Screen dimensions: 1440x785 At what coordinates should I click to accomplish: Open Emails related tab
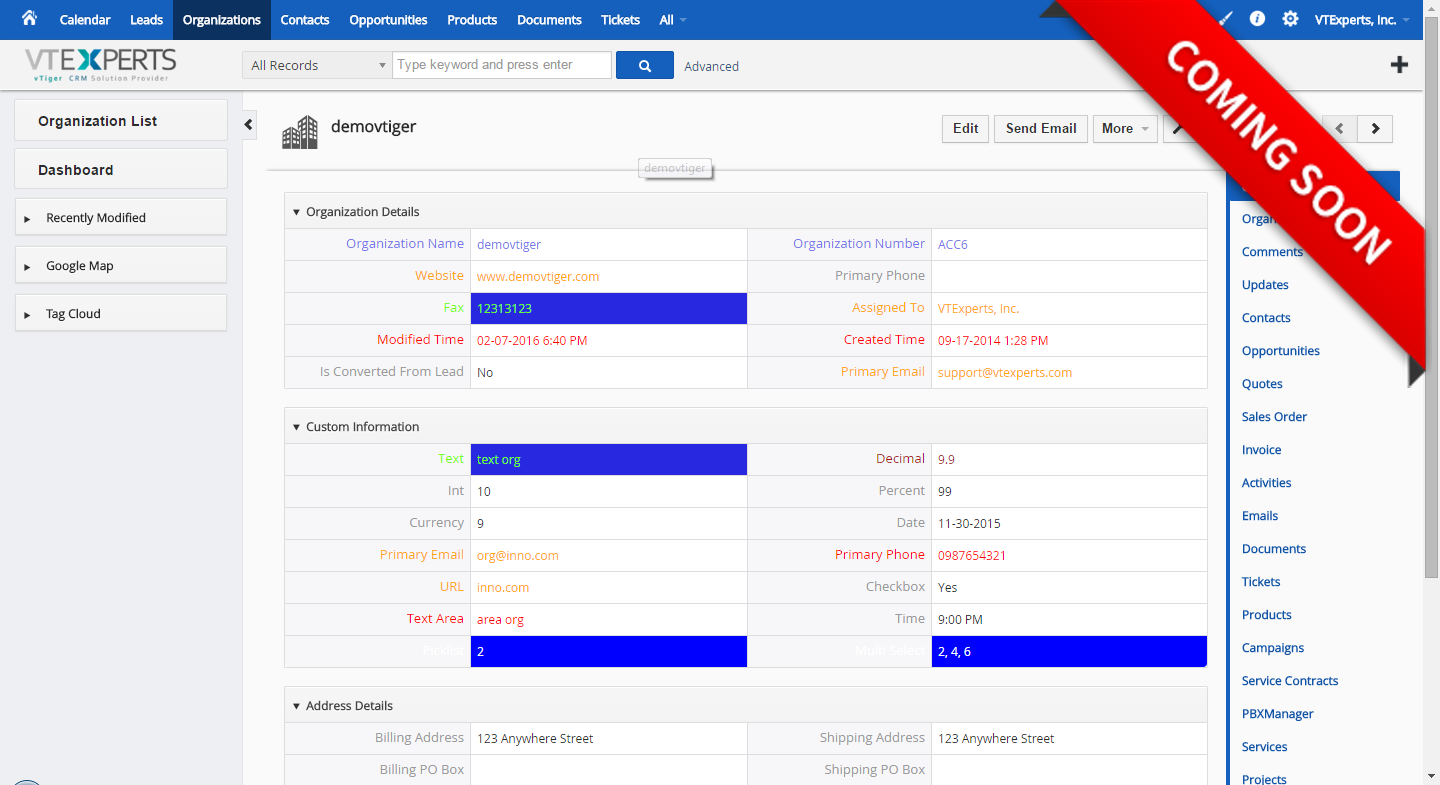[x=1260, y=516]
